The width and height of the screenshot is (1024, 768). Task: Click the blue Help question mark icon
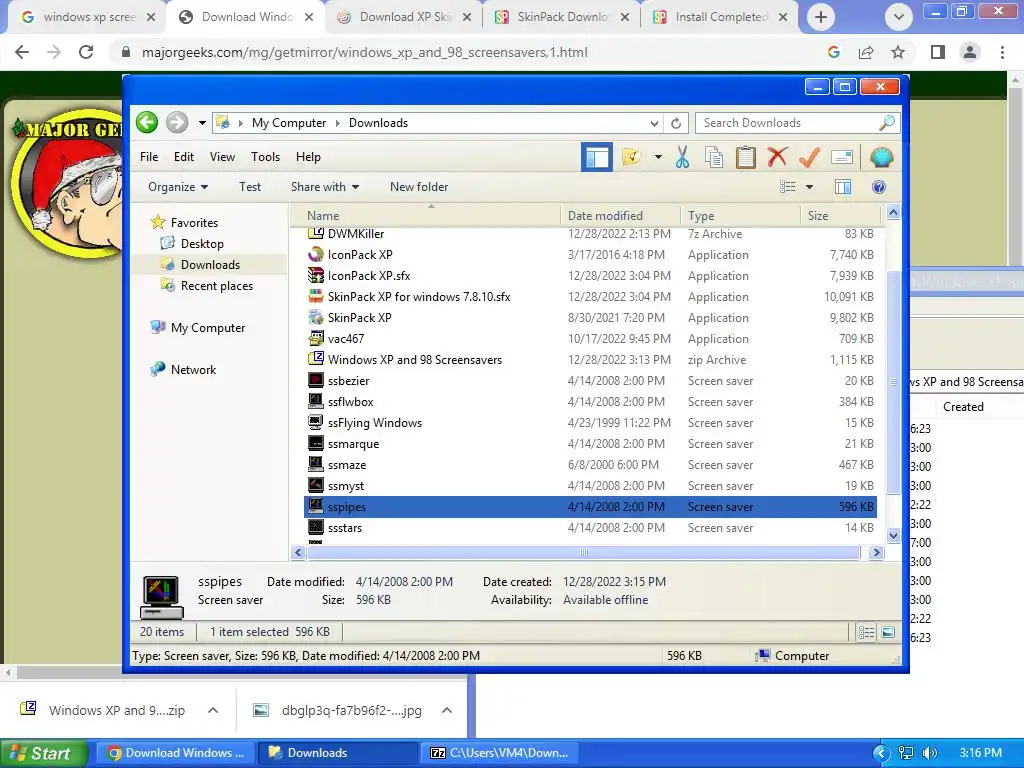pos(879,187)
